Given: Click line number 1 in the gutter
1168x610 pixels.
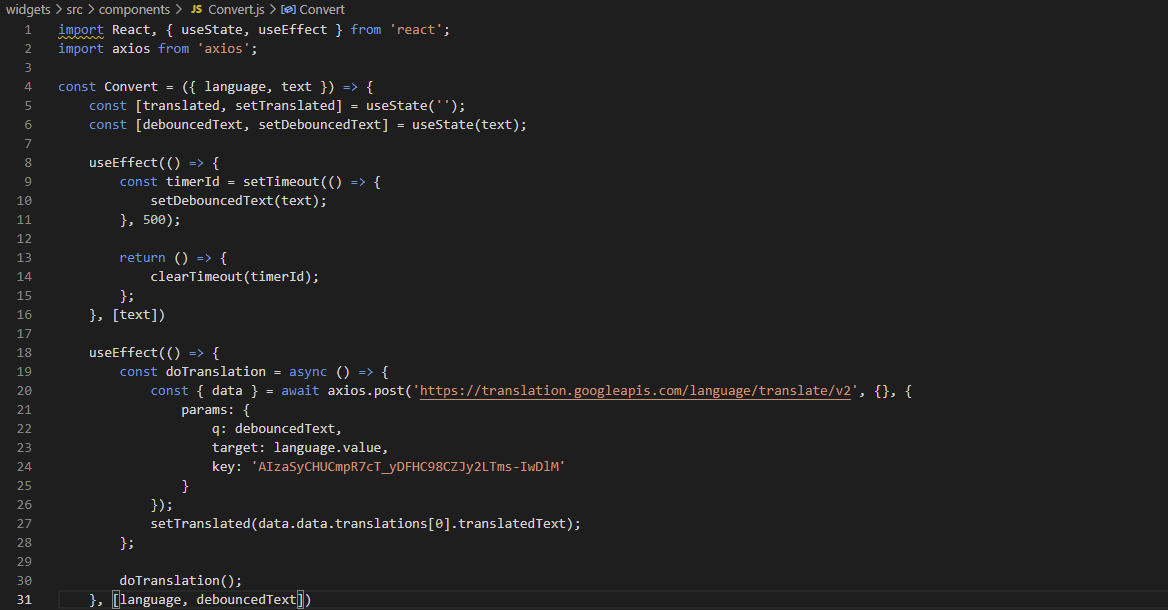Looking at the screenshot, I should (x=28, y=30).
